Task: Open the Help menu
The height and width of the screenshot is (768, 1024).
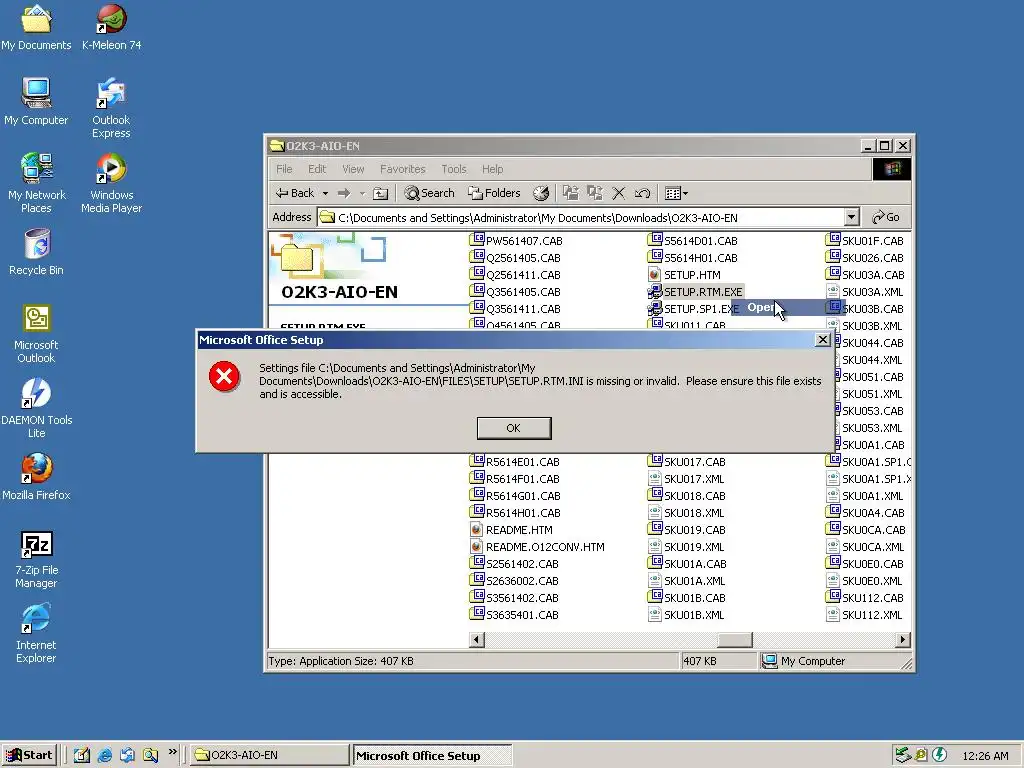Action: pos(492,169)
